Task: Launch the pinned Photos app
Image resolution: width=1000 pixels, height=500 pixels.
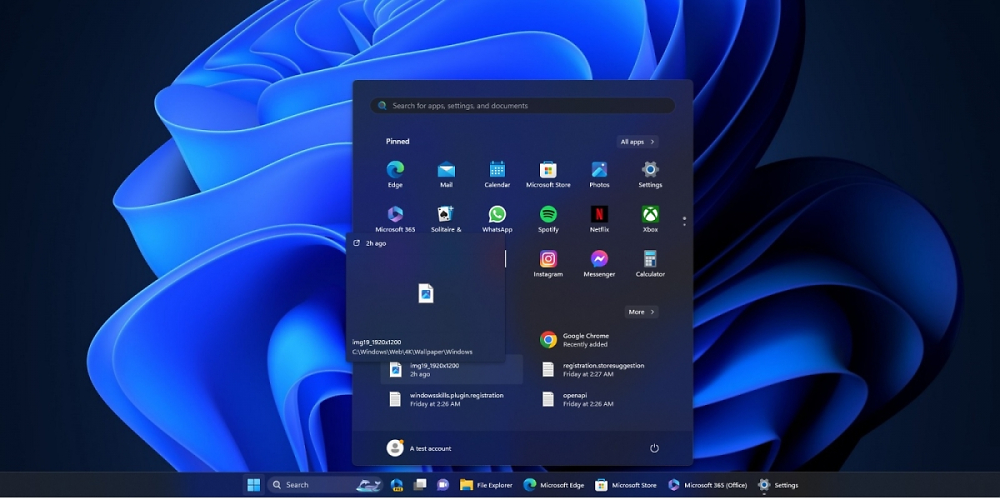Action: [599, 174]
